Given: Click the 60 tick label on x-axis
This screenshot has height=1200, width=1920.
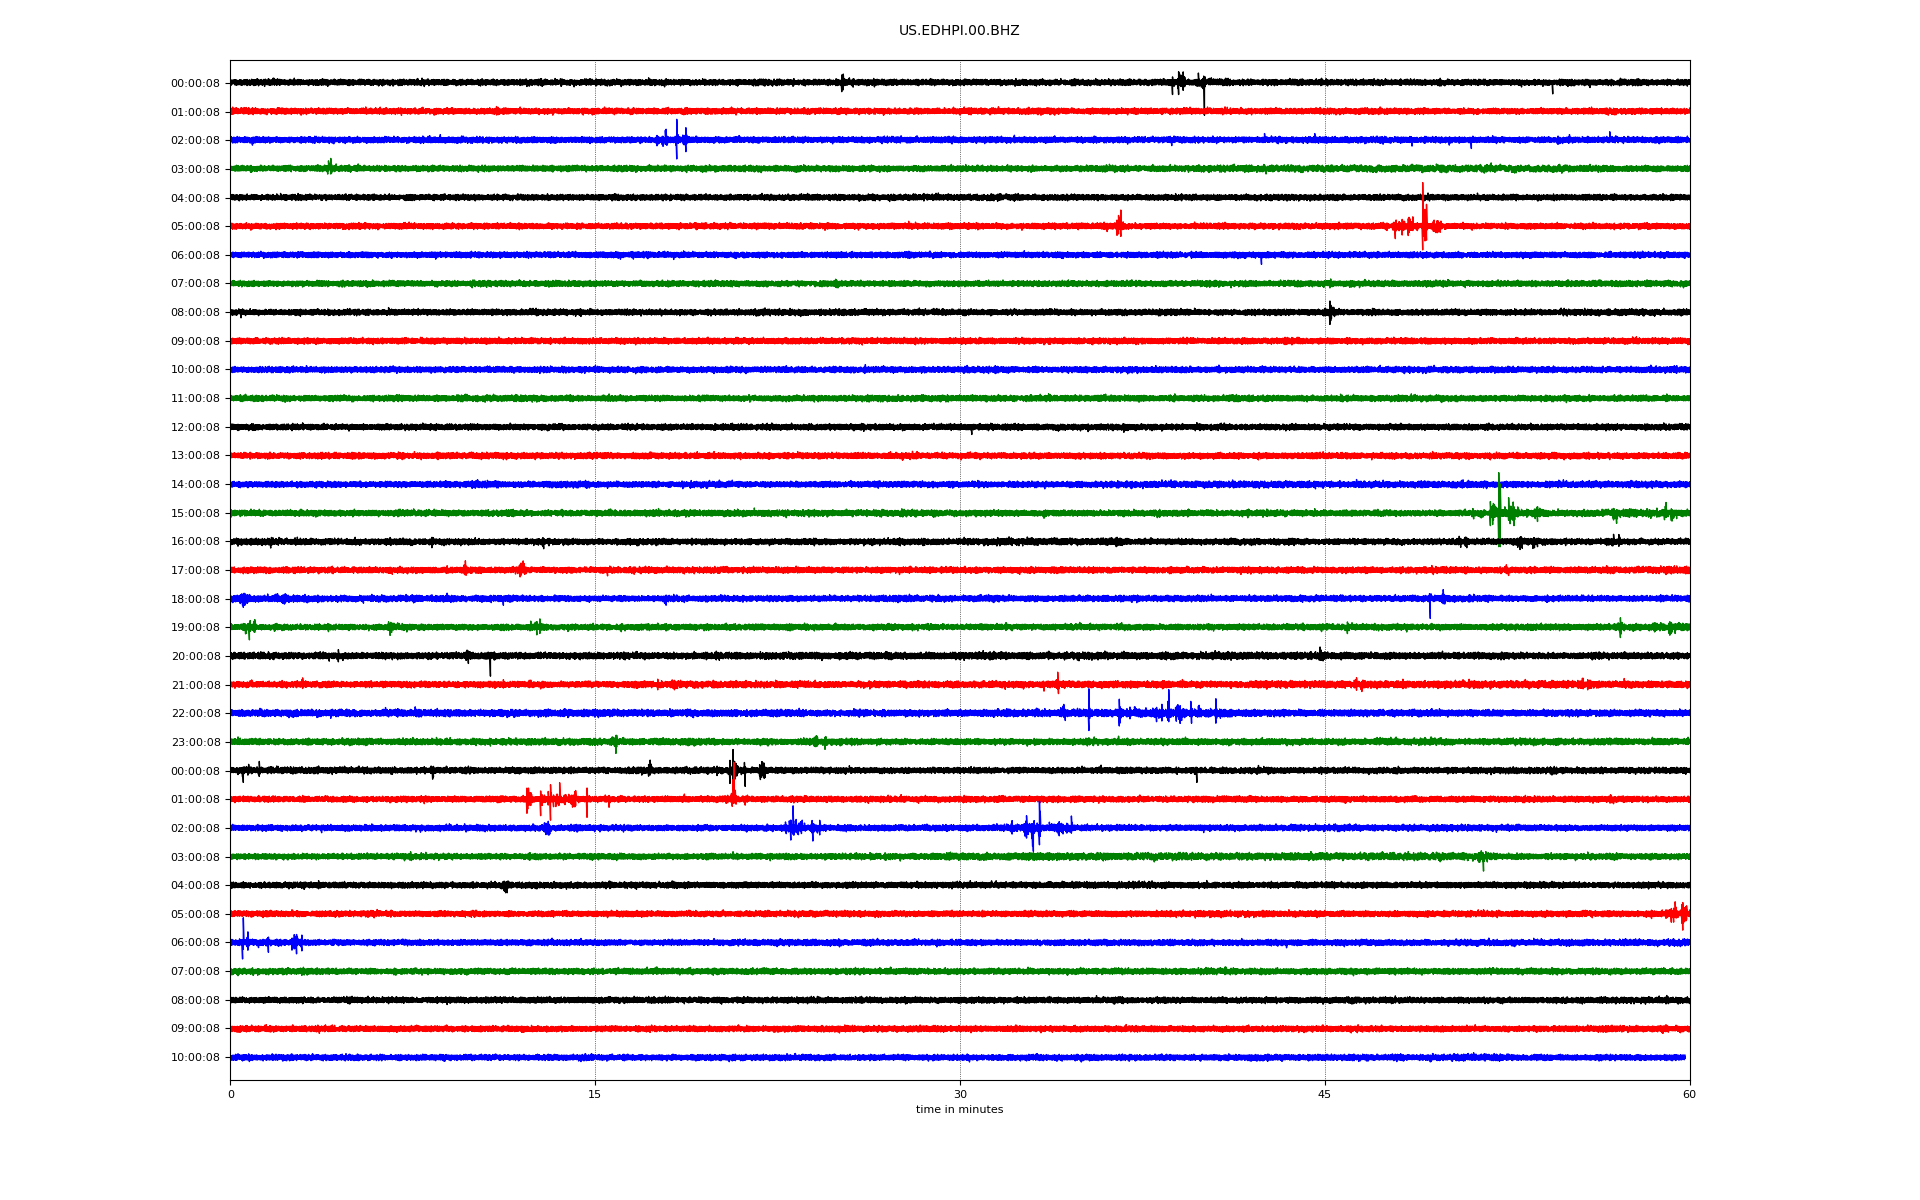Looking at the screenshot, I should [x=1689, y=1094].
